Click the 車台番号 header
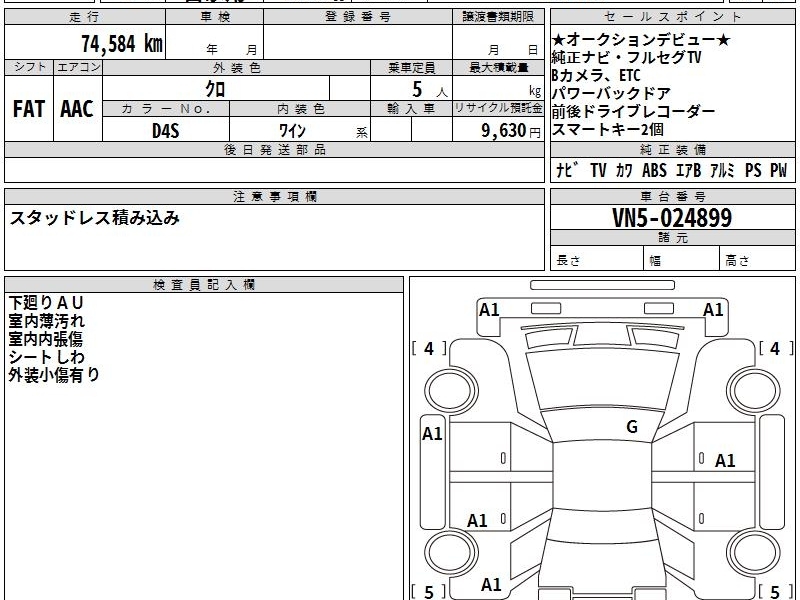The height and width of the screenshot is (600, 800). coord(672,196)
